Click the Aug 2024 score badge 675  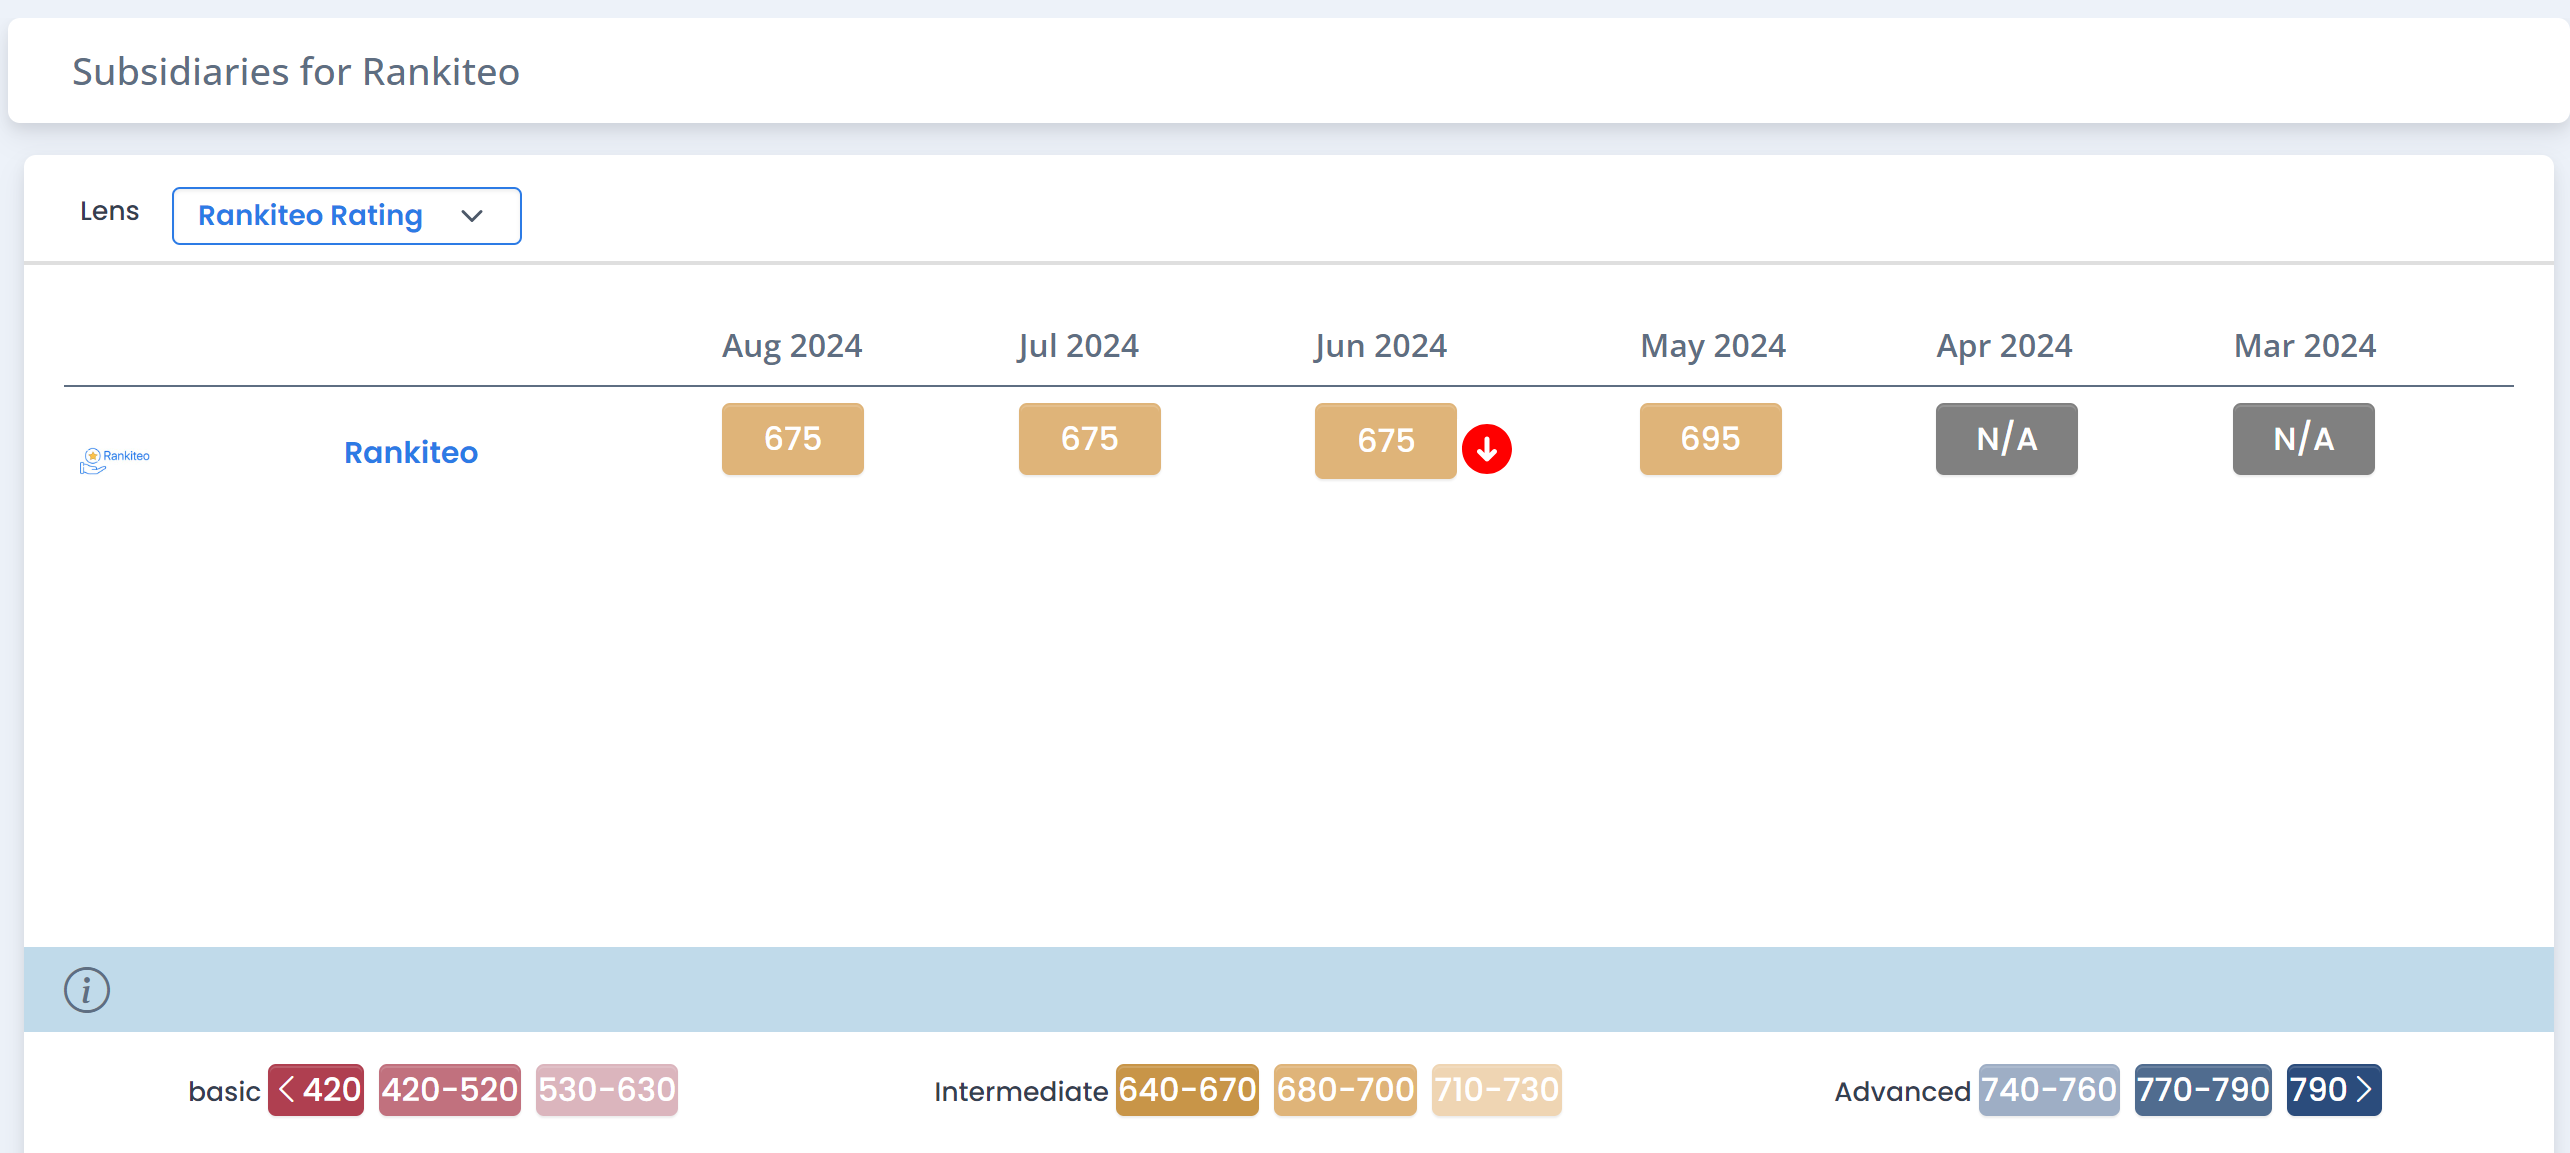[x=792, y=439]
